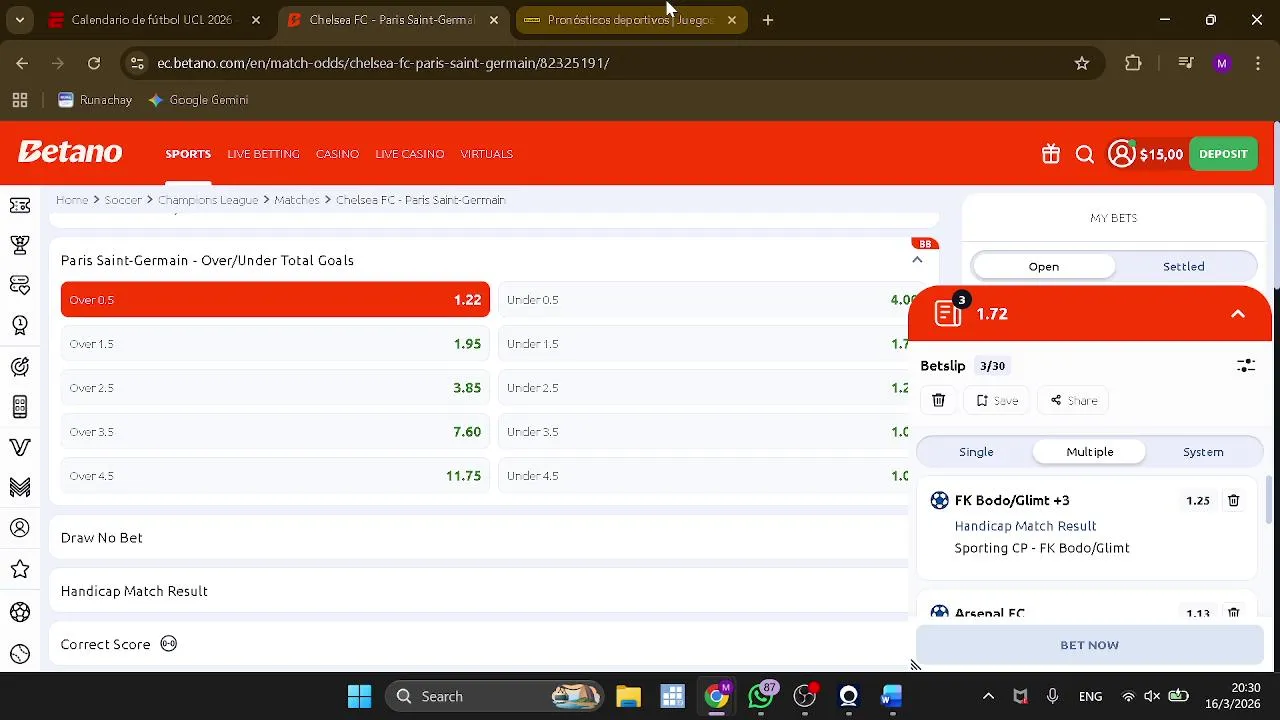Click the Bet Builder BB badge
1280x720 pixels.
[925, 244]
